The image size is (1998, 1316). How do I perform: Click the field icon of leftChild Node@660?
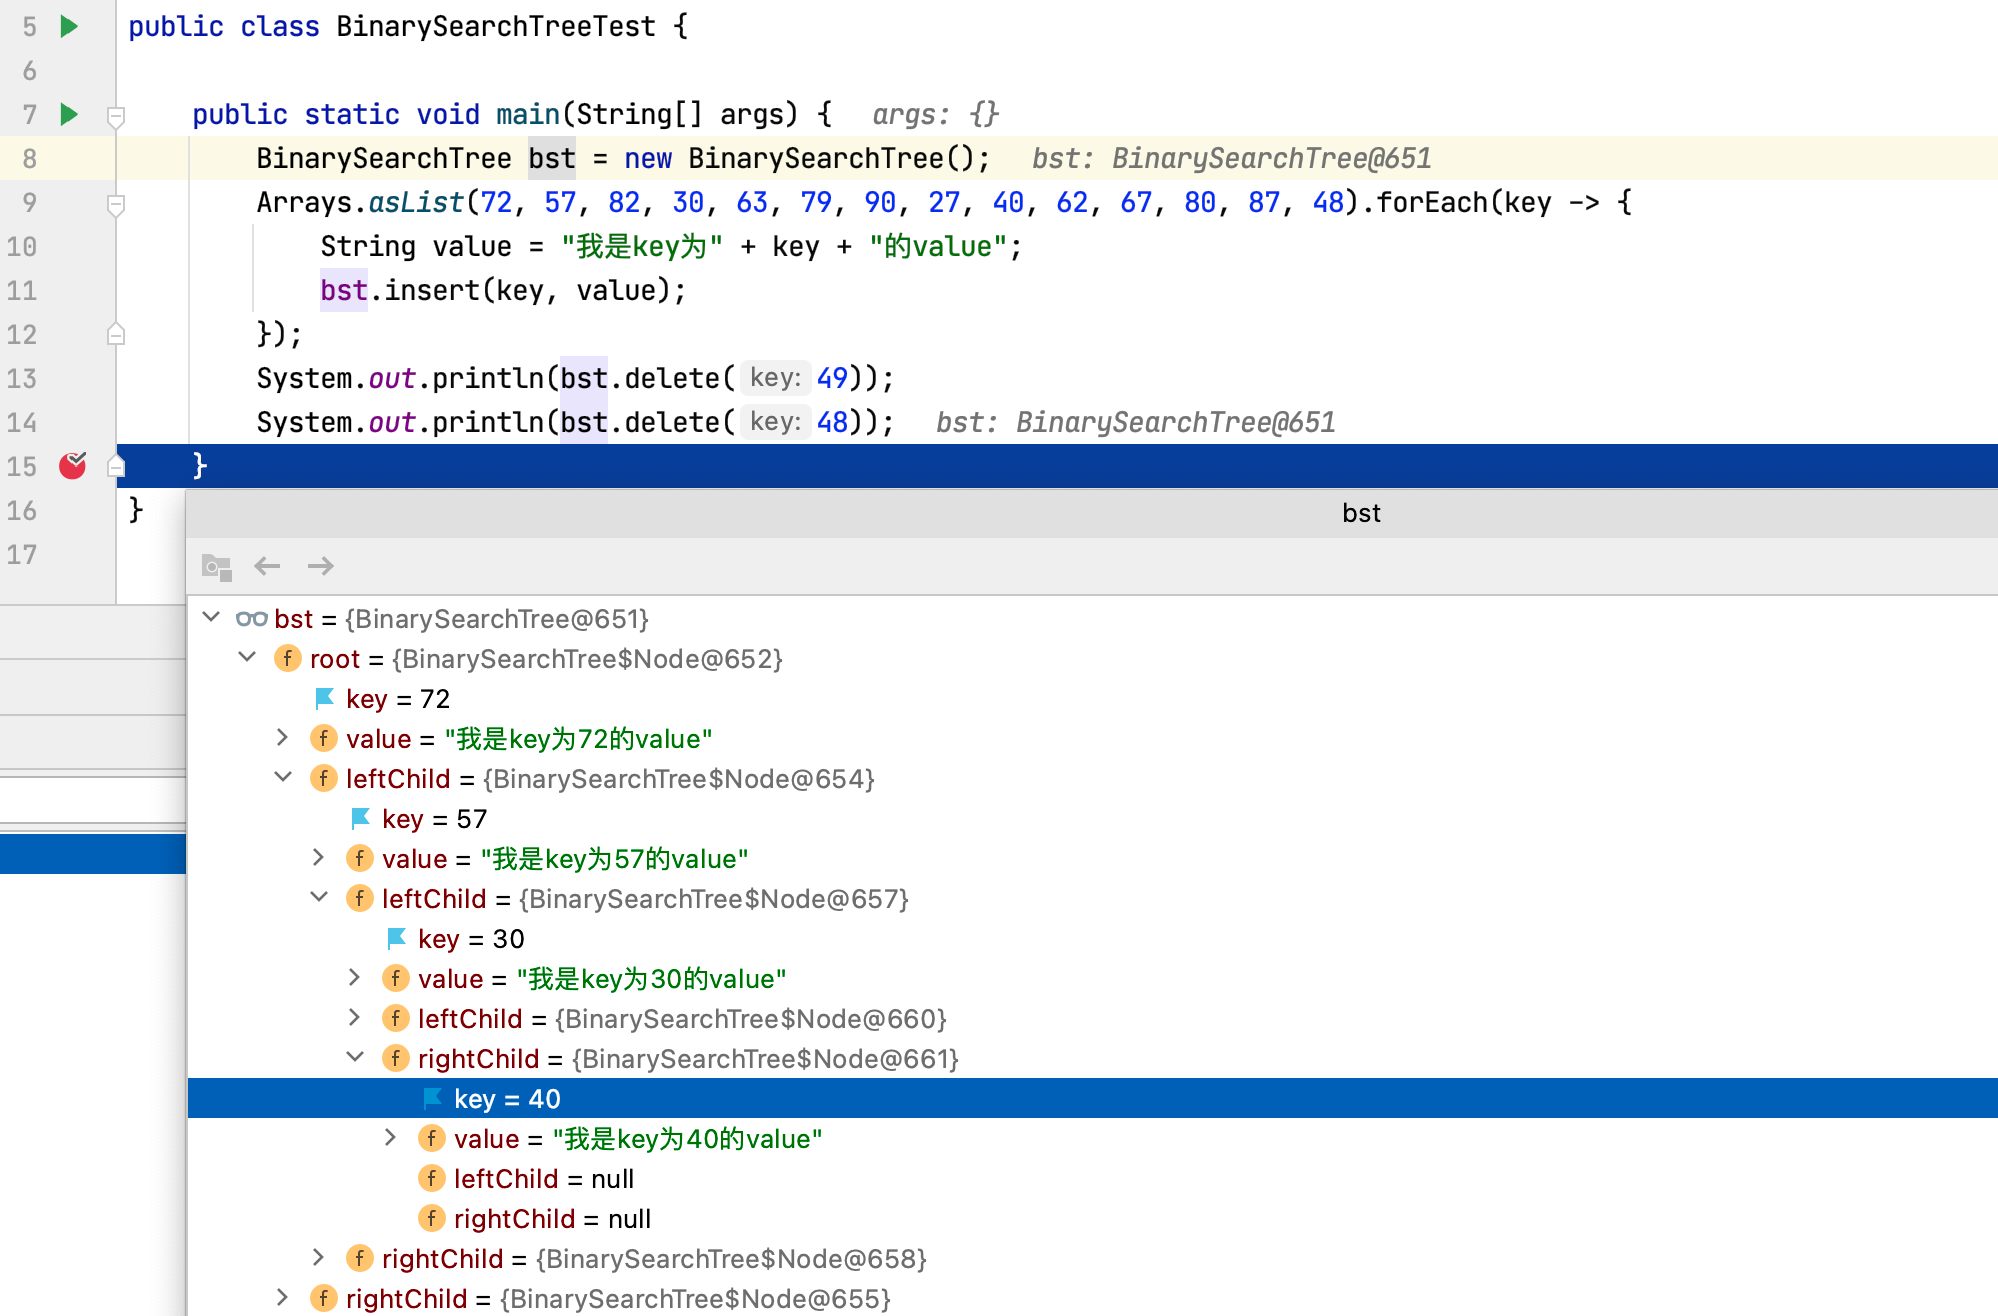pyautogui.click(x=396, y=1018)
